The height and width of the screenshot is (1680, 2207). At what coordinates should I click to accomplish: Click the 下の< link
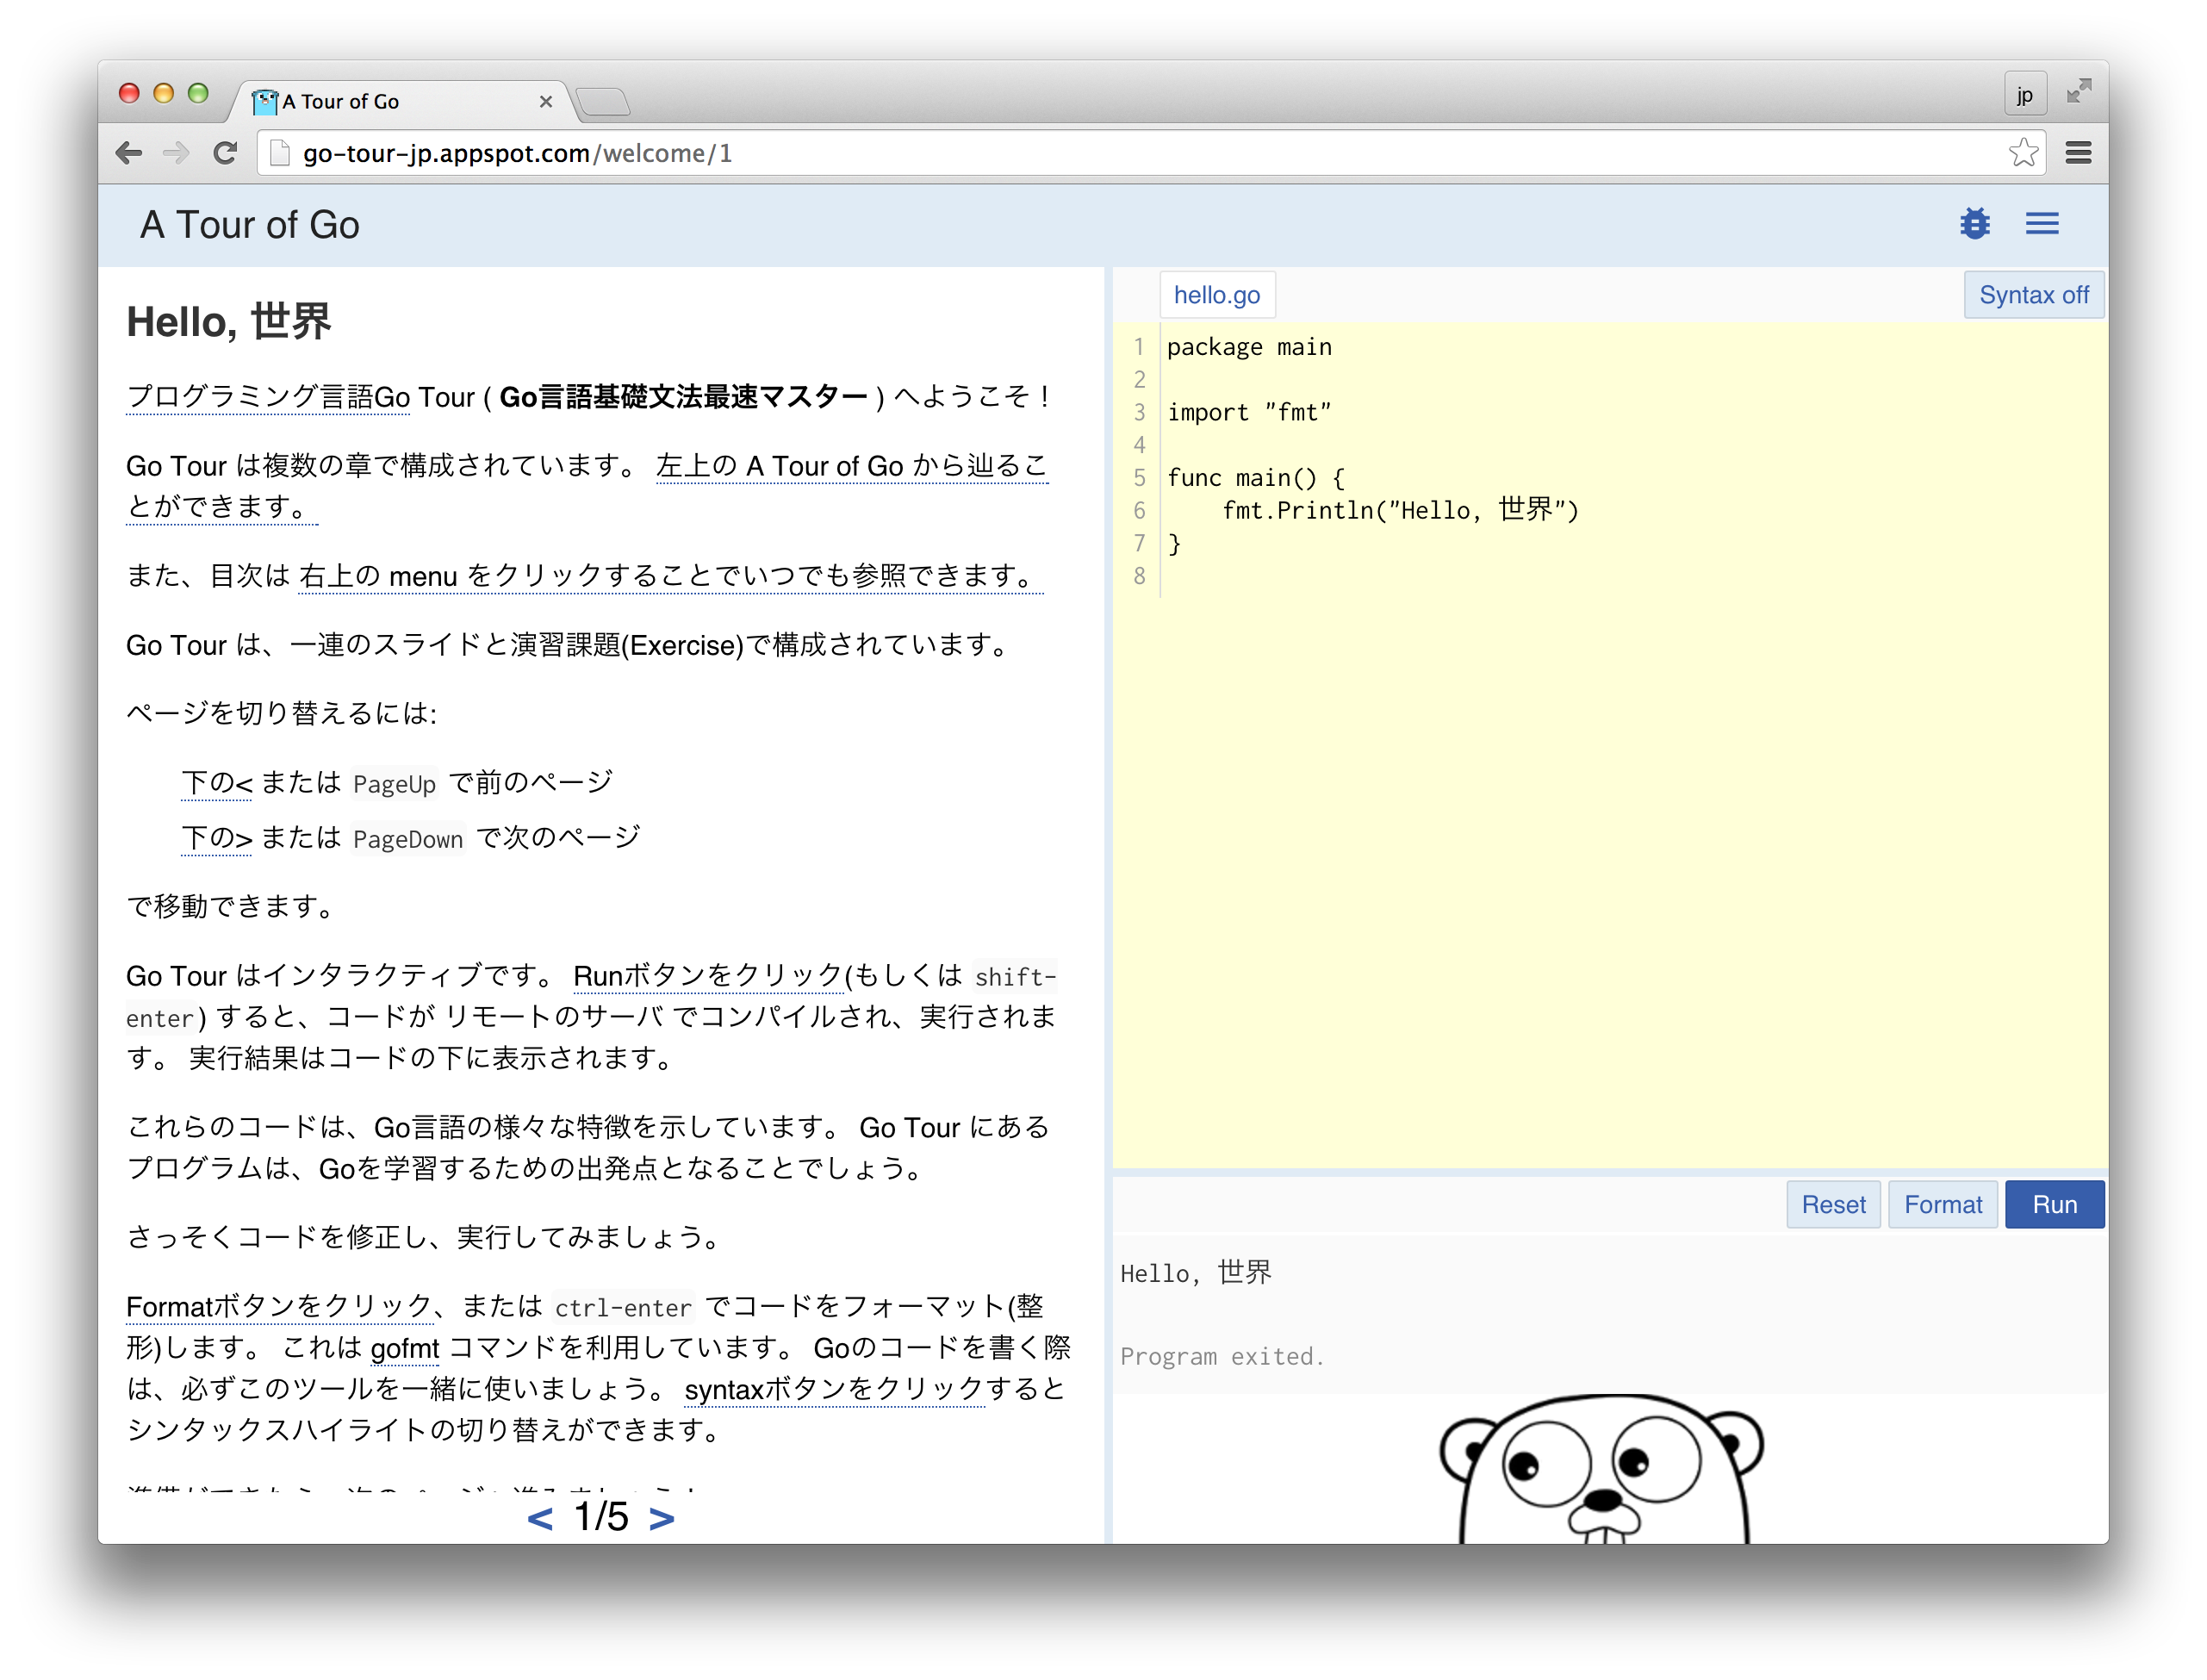coord(217,782)
